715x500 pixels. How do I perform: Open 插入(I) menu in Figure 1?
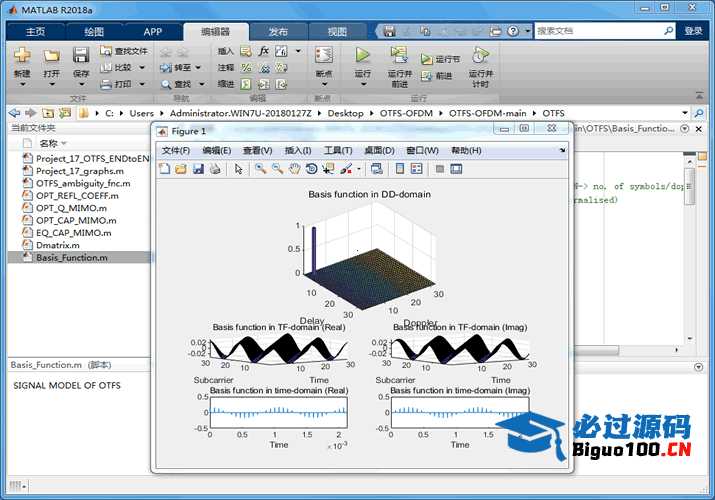298,151
